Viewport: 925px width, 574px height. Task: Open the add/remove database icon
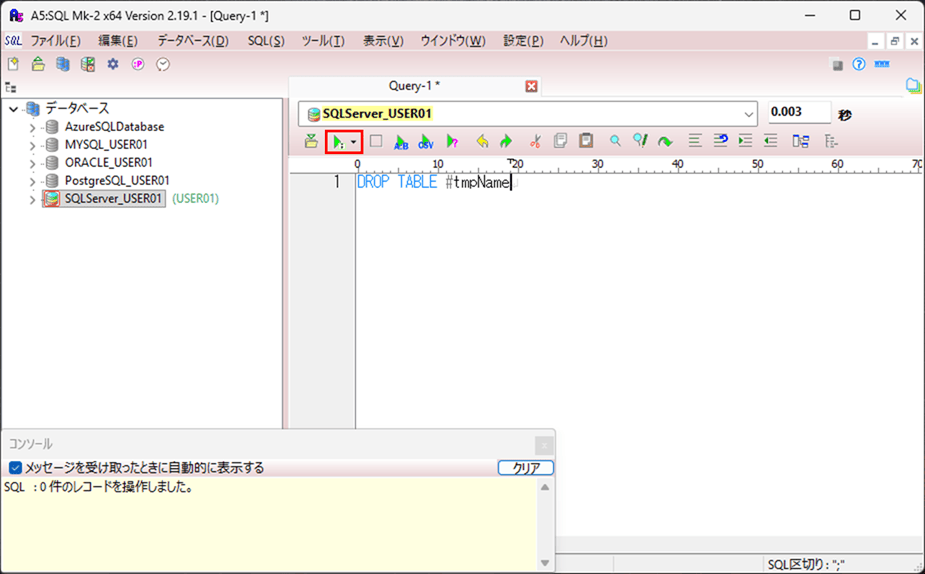63,64
